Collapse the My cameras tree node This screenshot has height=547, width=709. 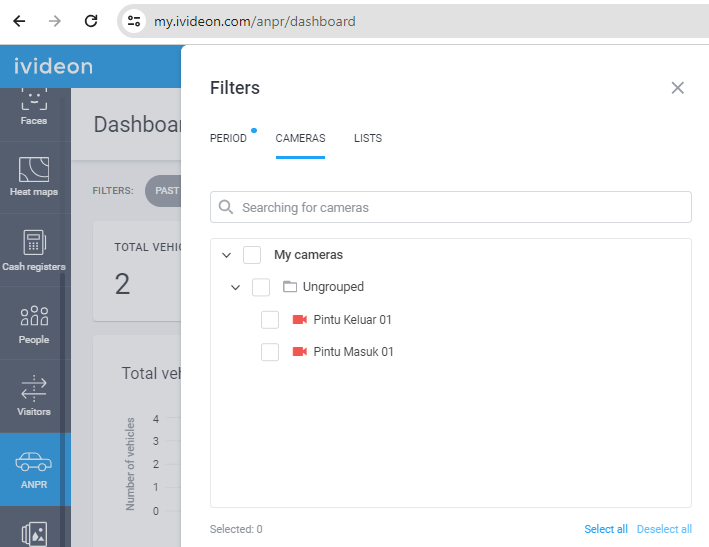227,255
